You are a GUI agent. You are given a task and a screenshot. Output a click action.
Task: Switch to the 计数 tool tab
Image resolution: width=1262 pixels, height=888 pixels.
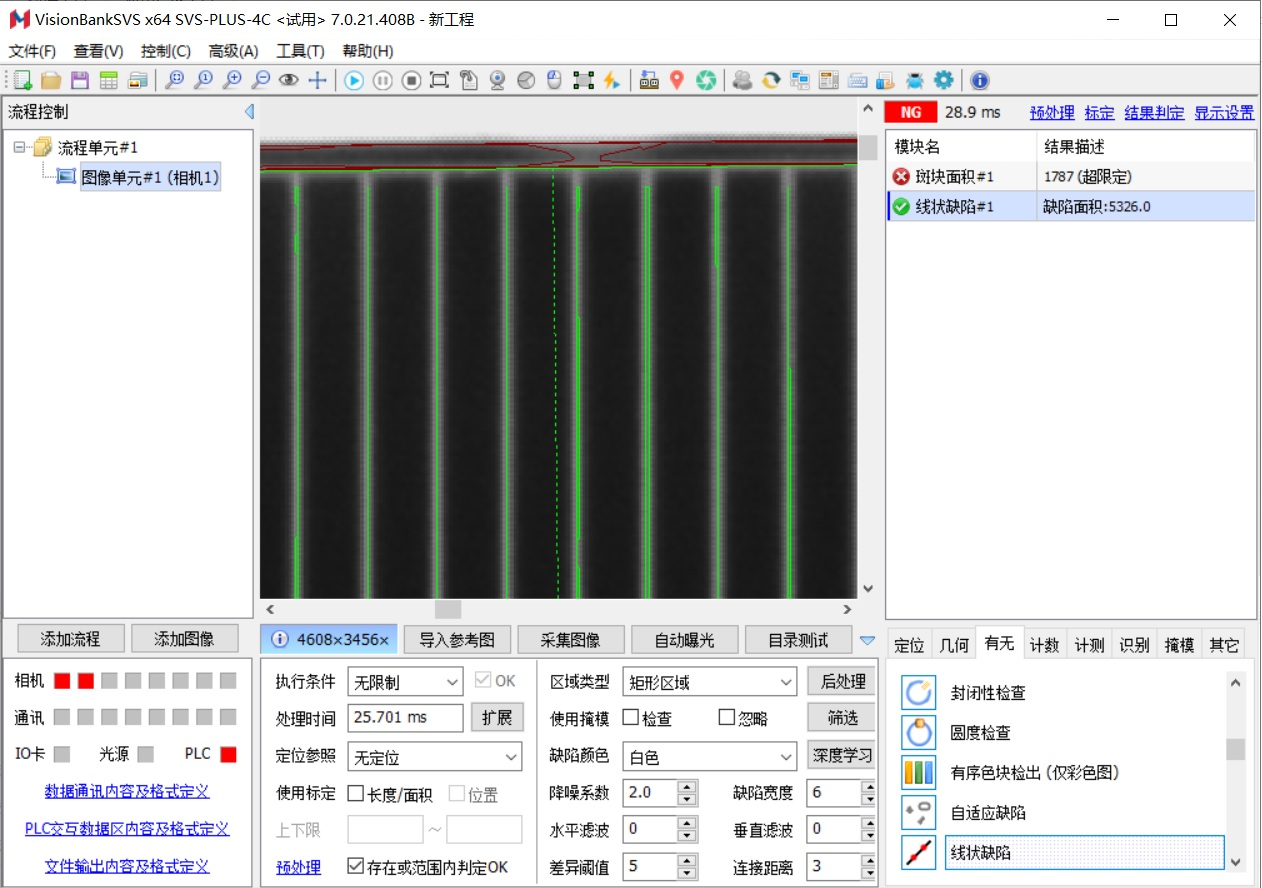coord(1044,645)
